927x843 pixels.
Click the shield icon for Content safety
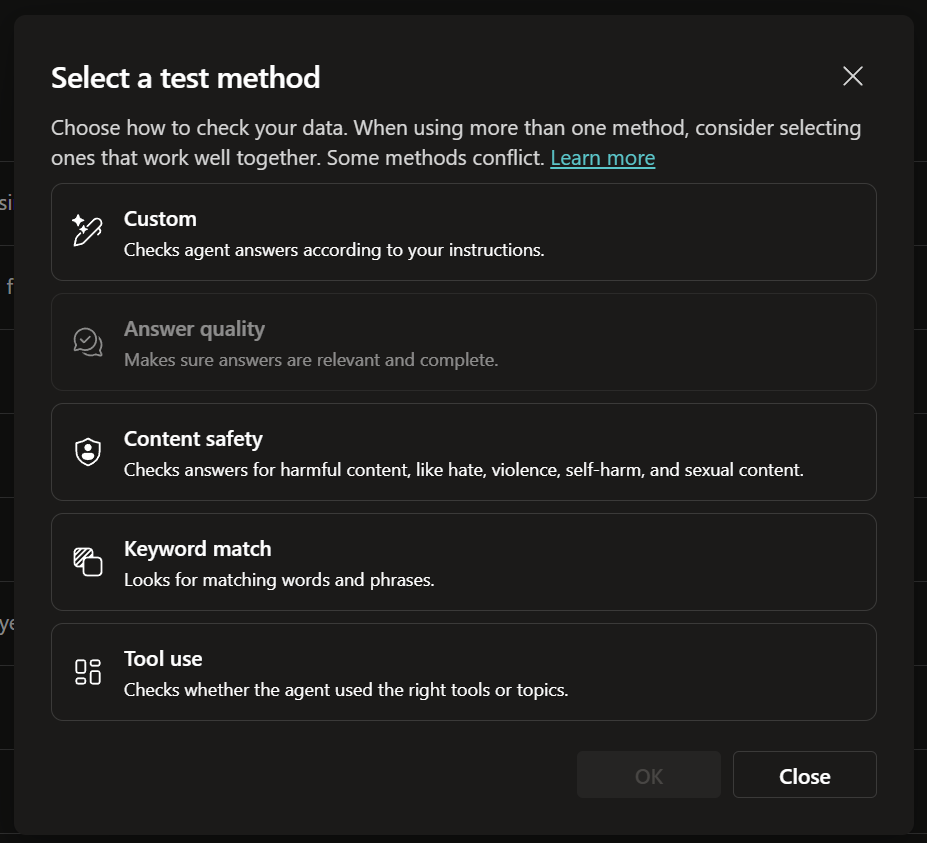87,452
